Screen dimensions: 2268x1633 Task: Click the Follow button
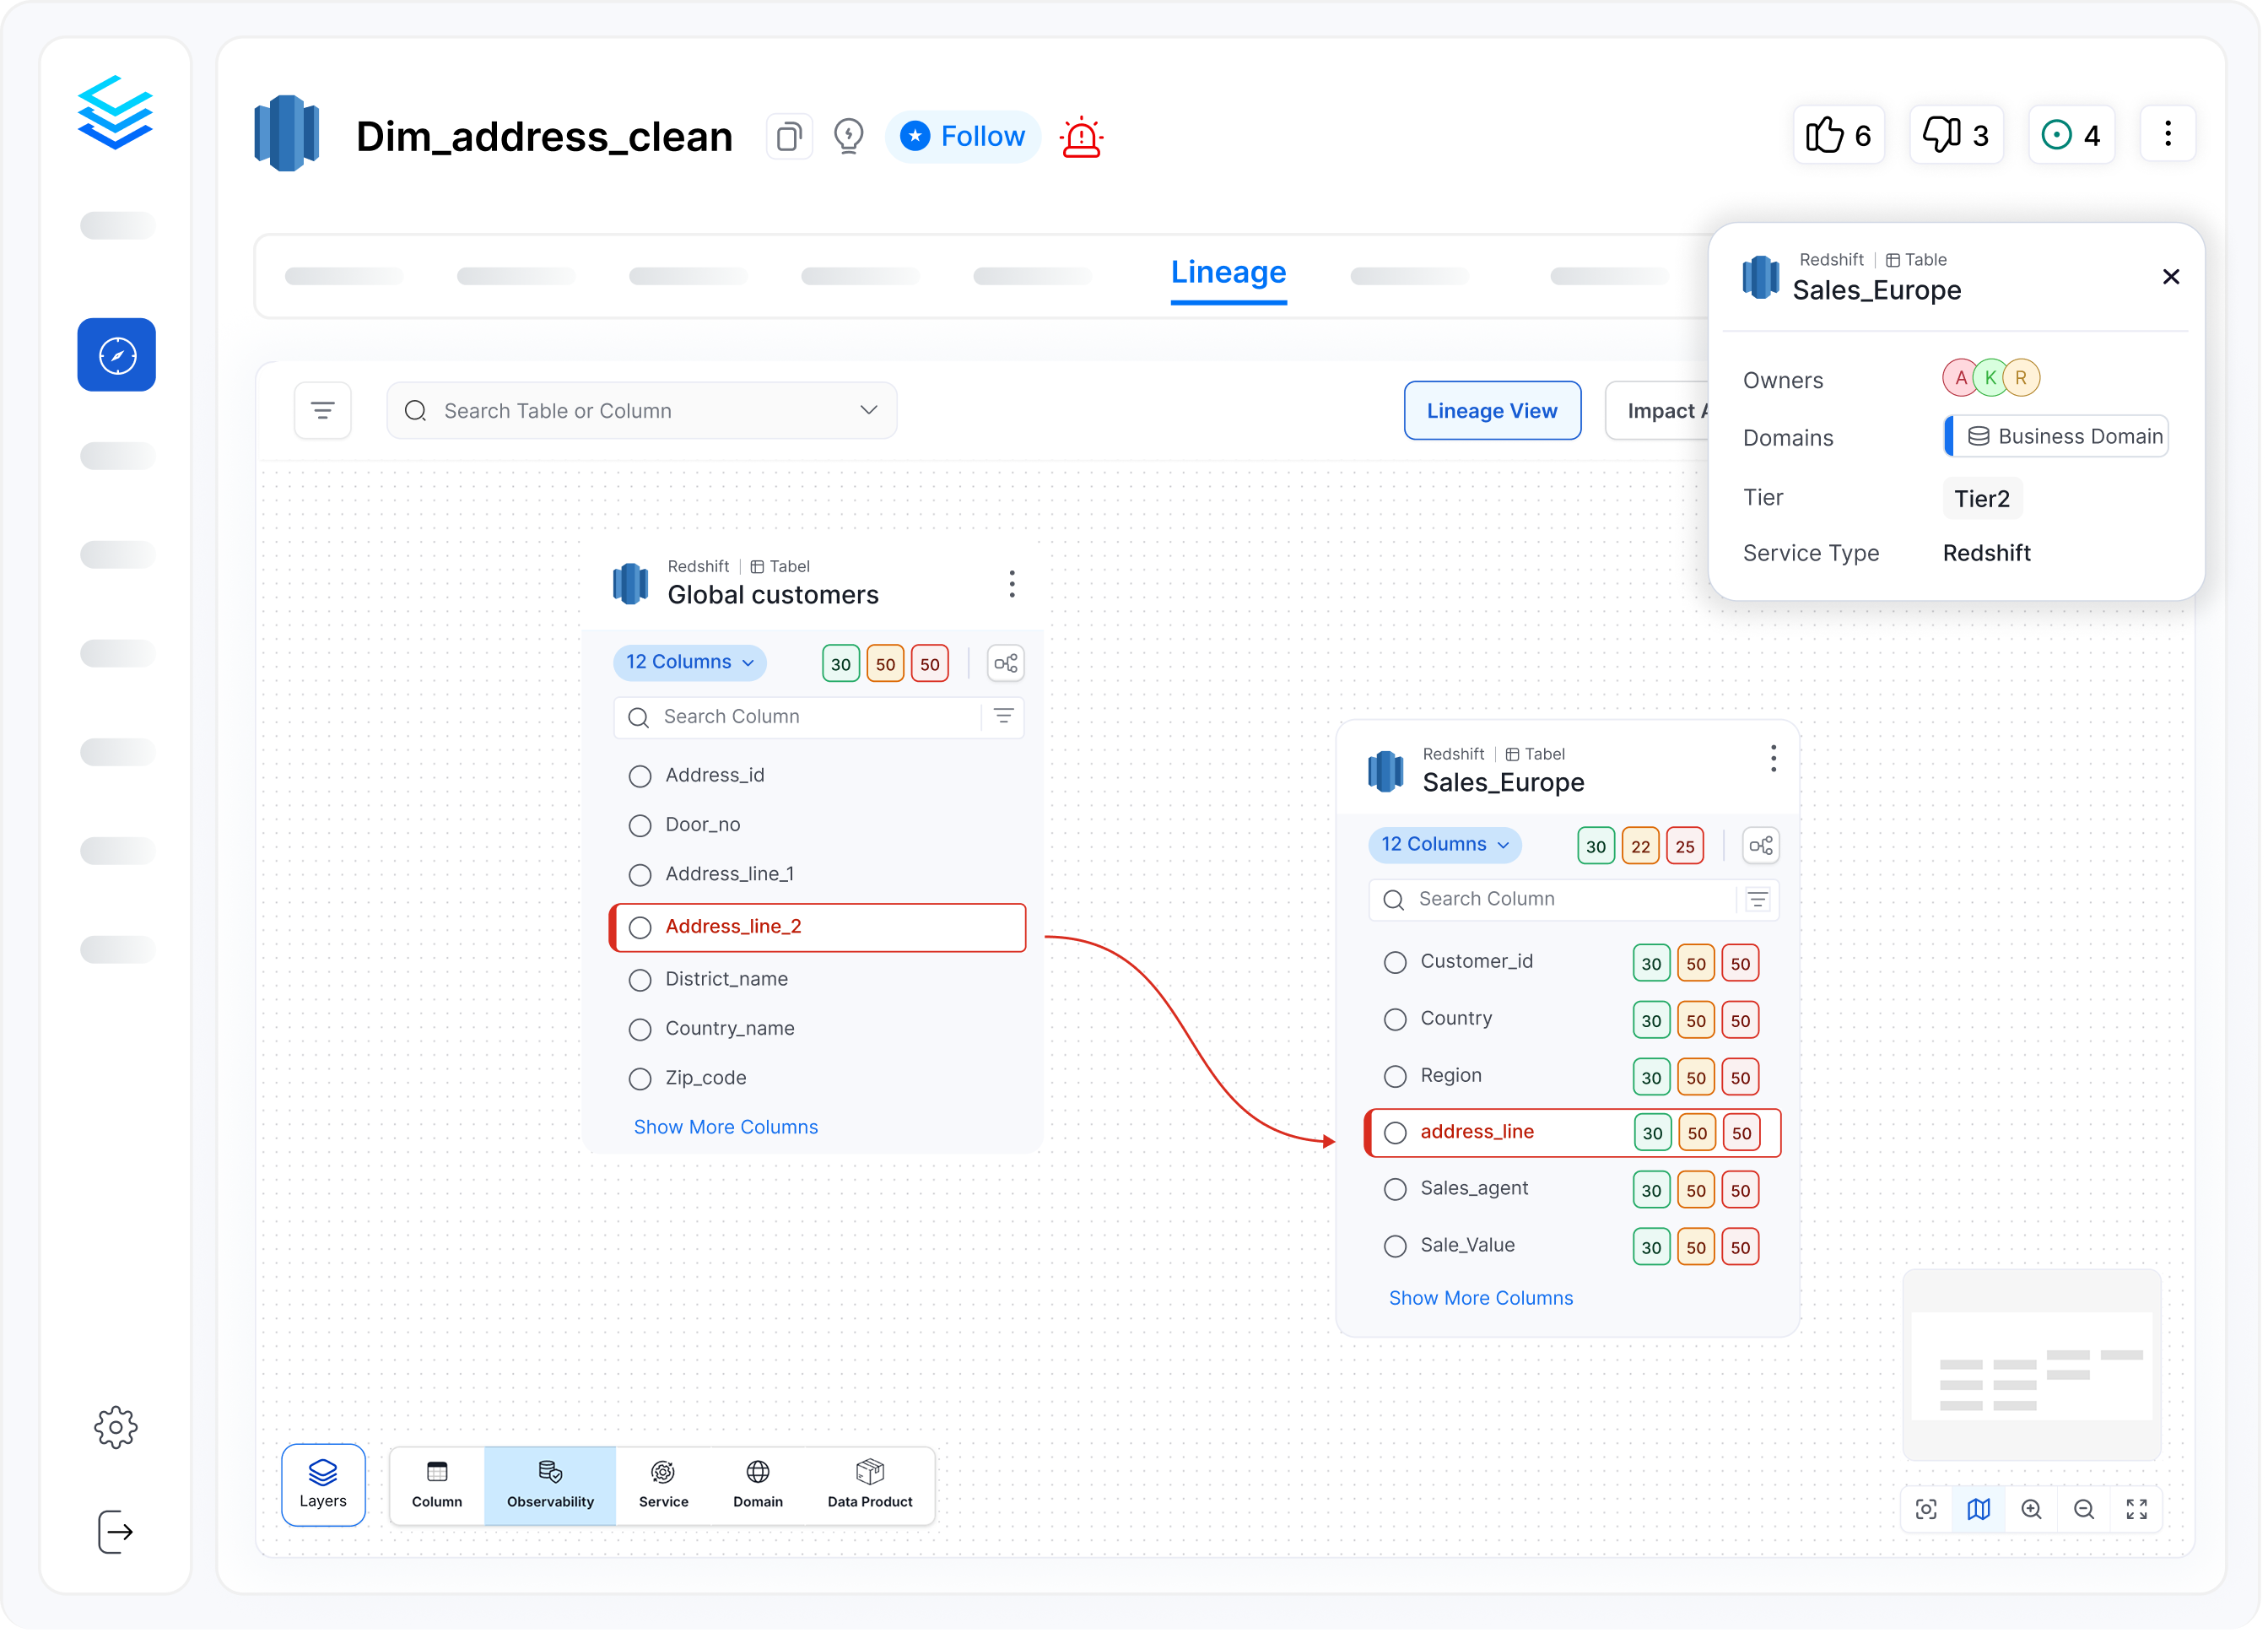click(x=962, y=136)
